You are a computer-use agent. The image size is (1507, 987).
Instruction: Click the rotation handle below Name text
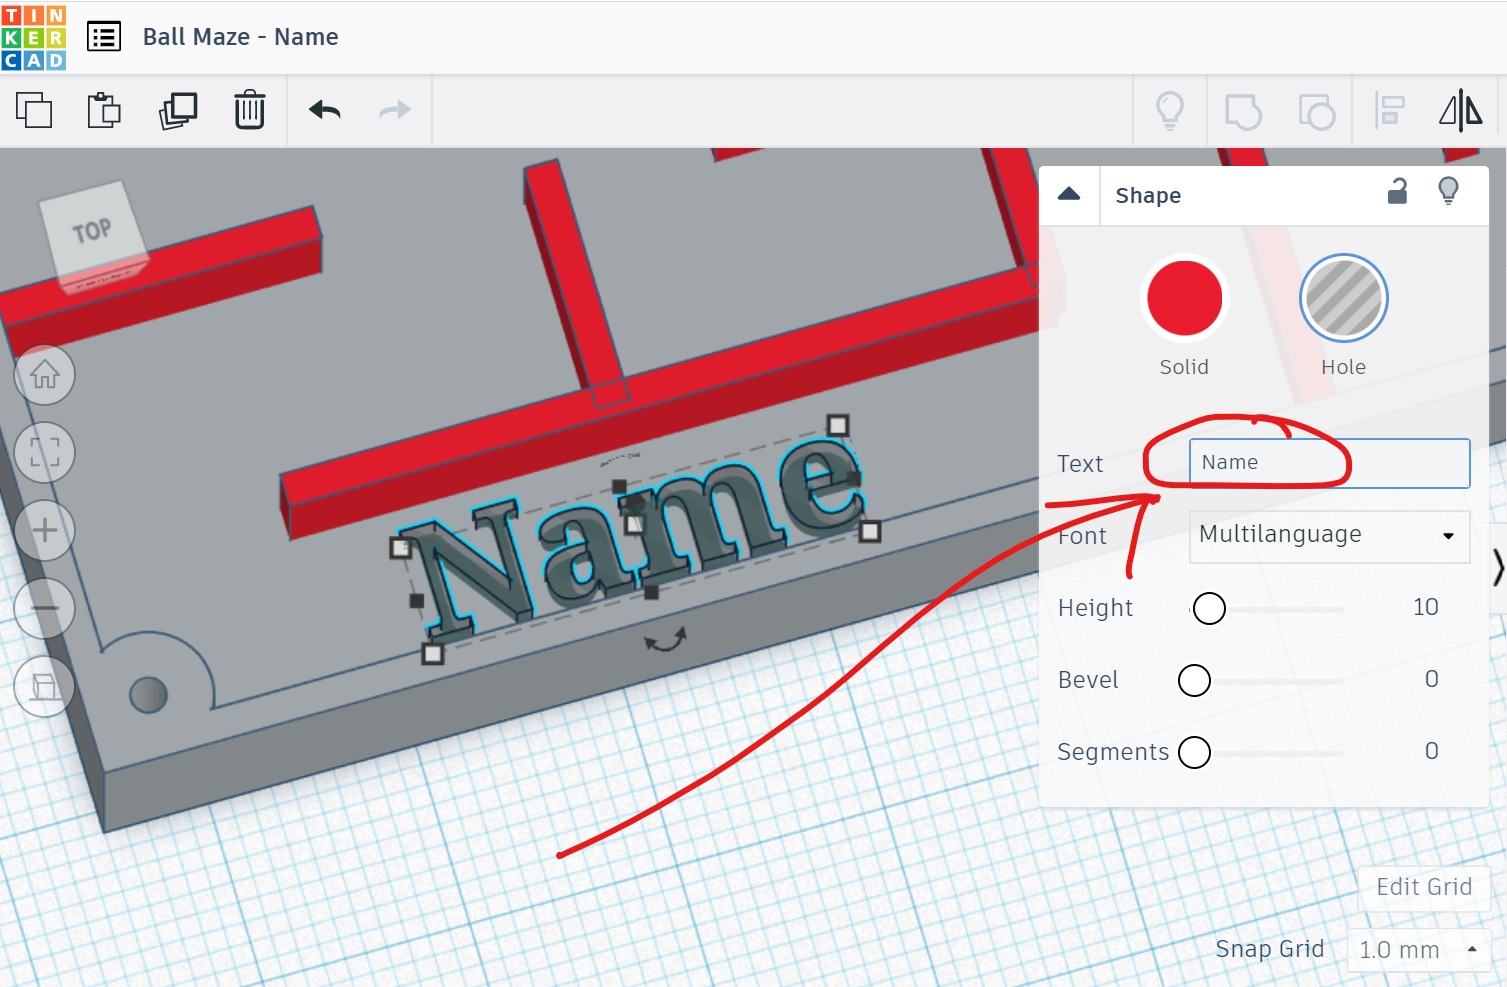pos(665,640)
